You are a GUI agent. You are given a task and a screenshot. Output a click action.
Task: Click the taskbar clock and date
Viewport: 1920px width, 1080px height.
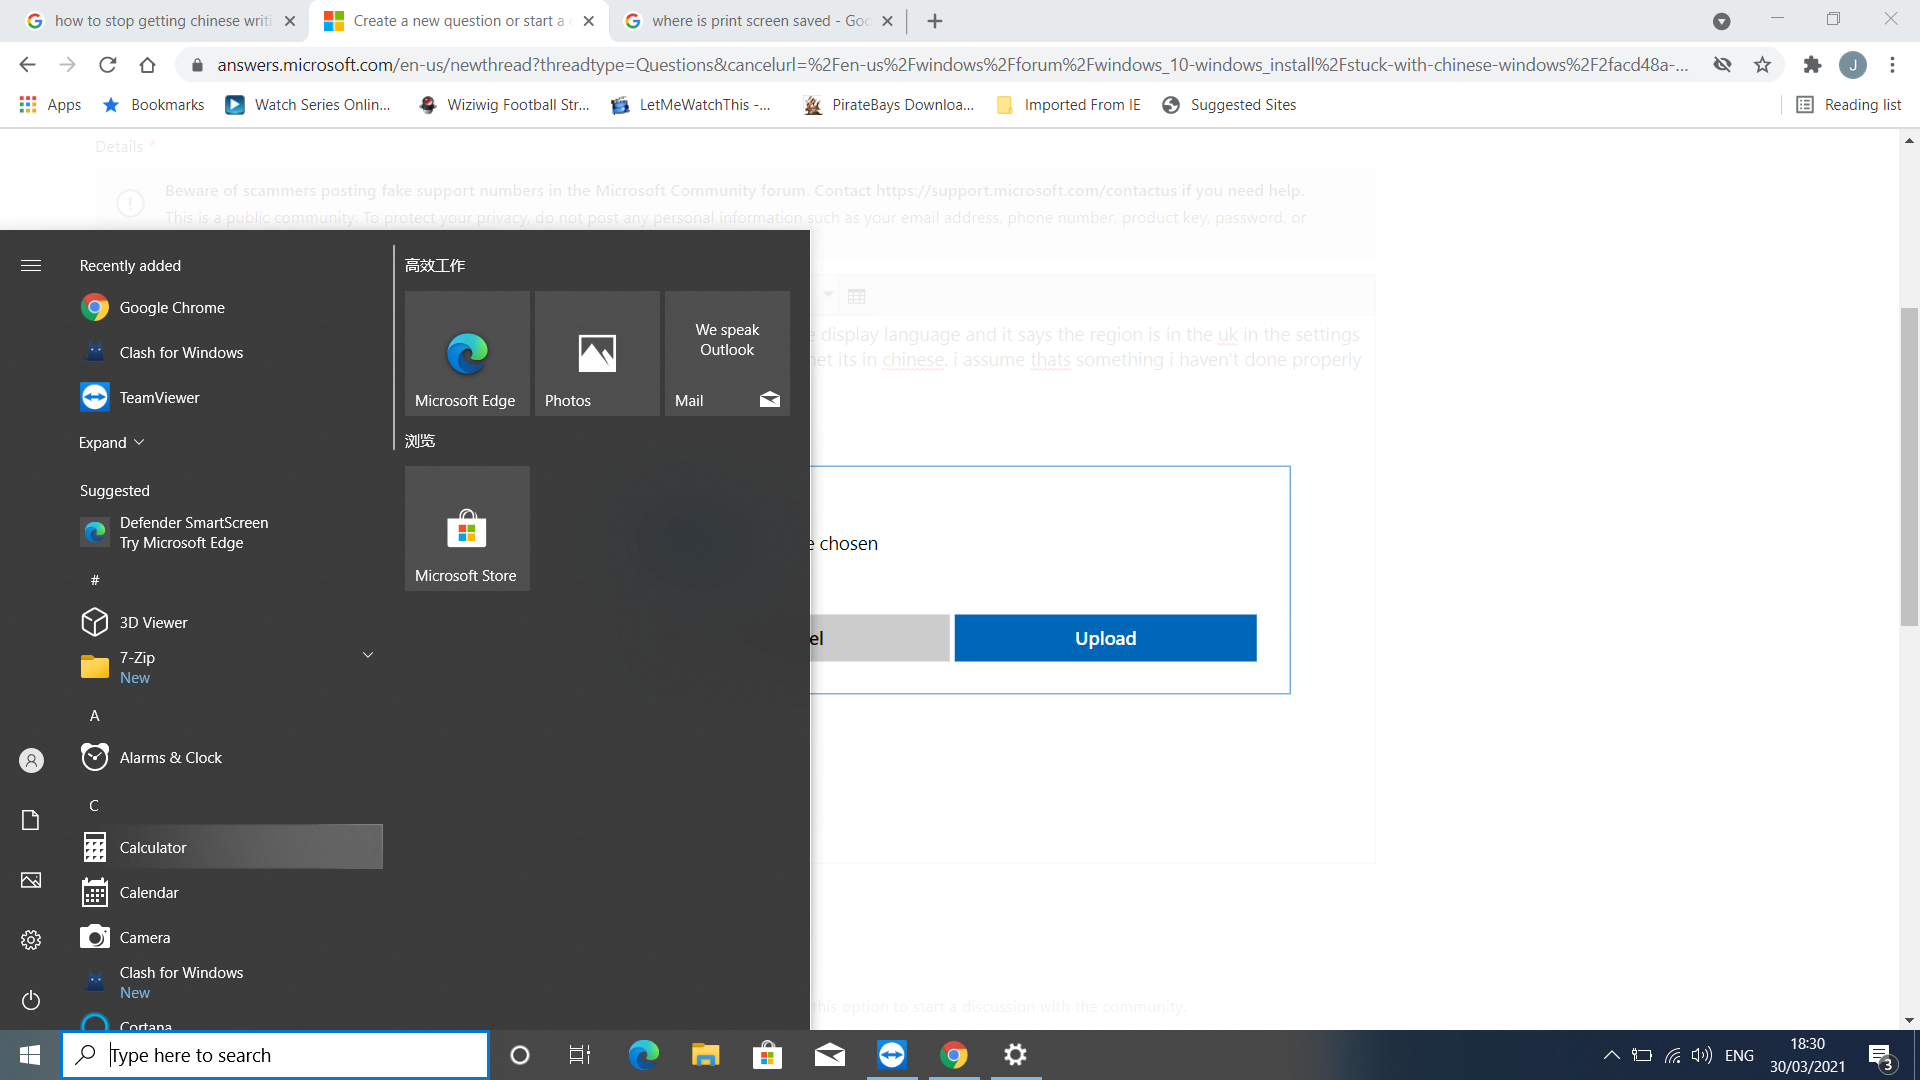(x=1807, y=1055)
